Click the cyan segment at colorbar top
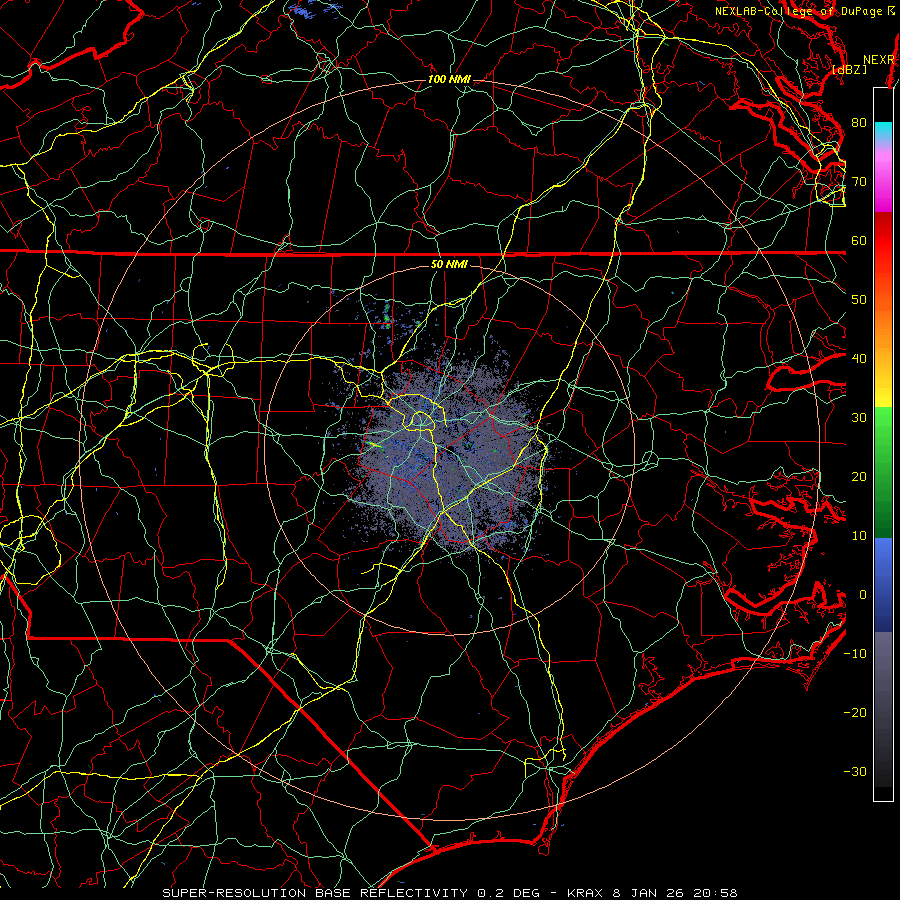This screenshot has width=900, height=900. tap(883, 132)
